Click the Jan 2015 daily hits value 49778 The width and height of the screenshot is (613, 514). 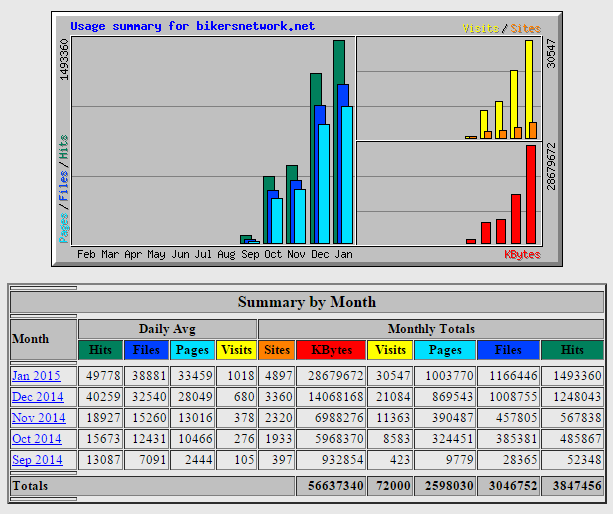103,376
